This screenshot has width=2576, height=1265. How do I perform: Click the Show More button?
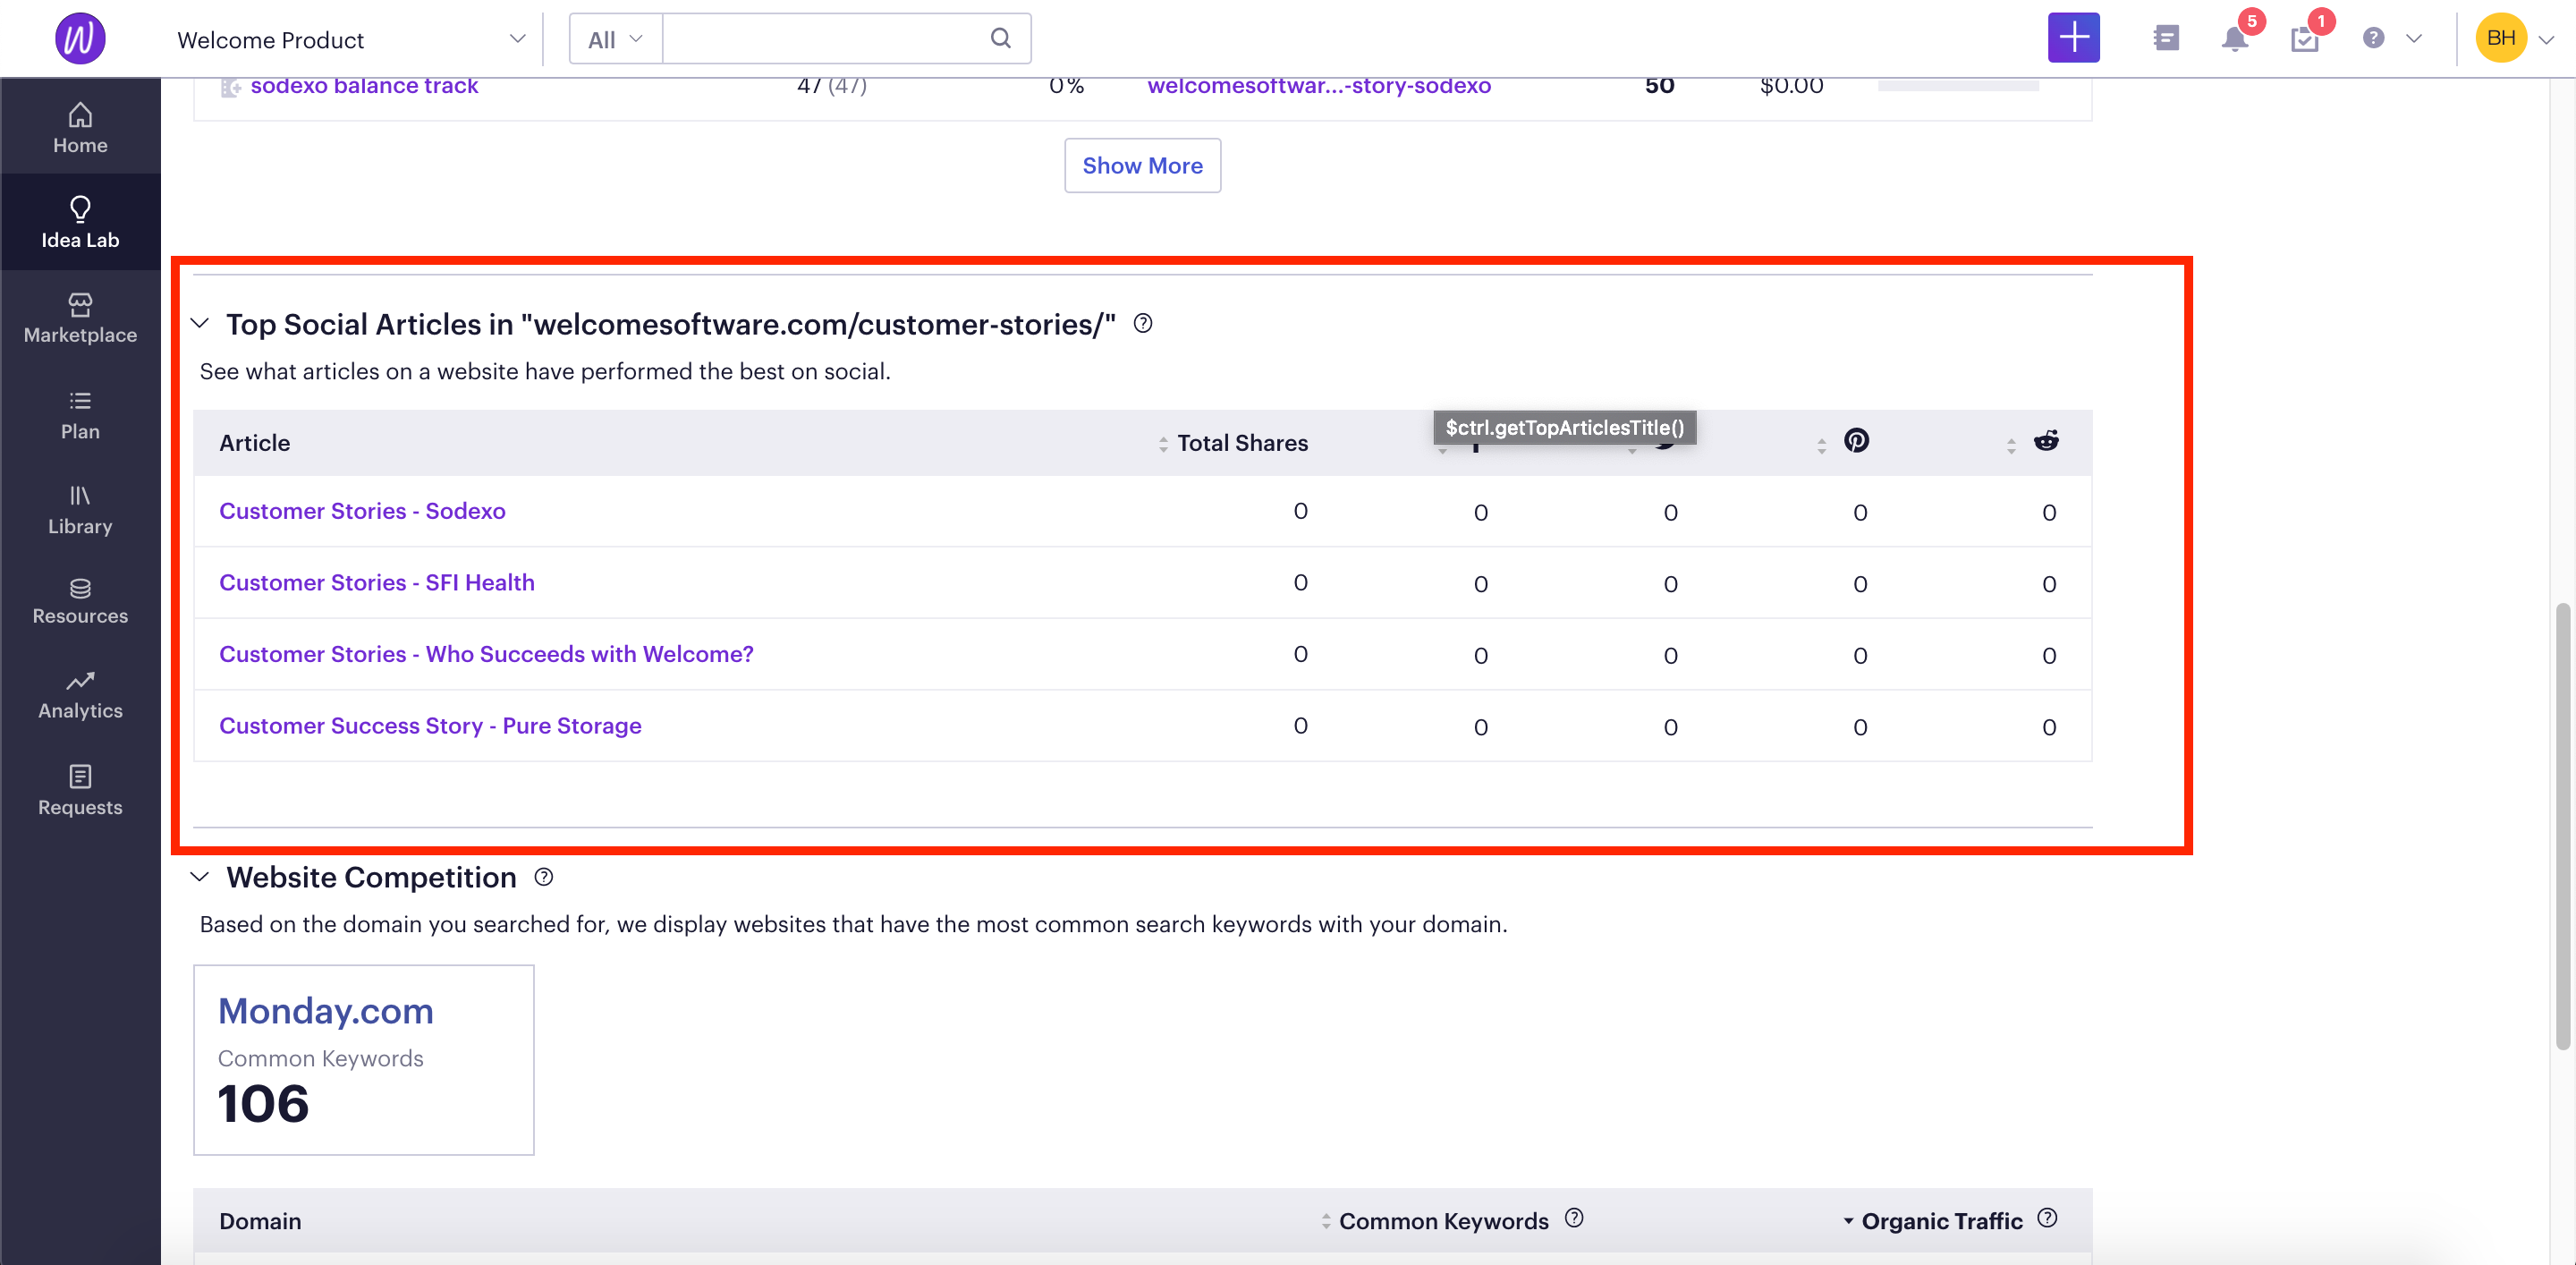(x=1142, y=165)
